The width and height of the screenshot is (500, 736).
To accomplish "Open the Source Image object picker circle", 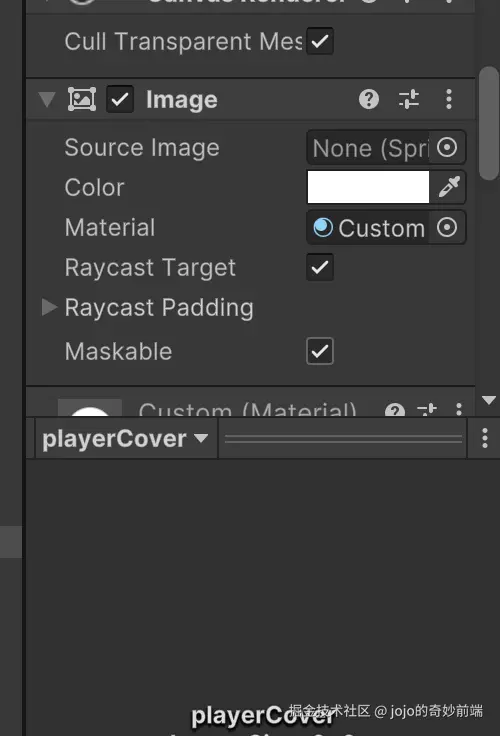I will [x=447, y=148].
